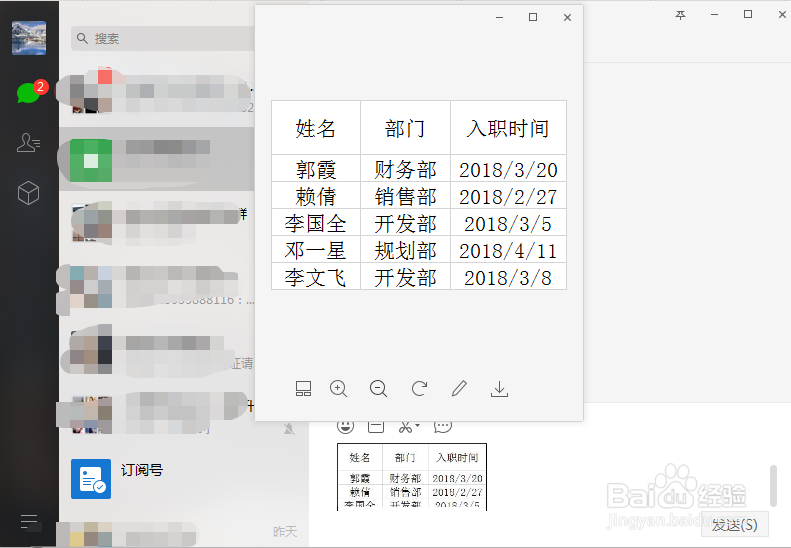Screen dimensions: 791x548
Task: Click the chat input scrollbar
Action: coord(773,485)
